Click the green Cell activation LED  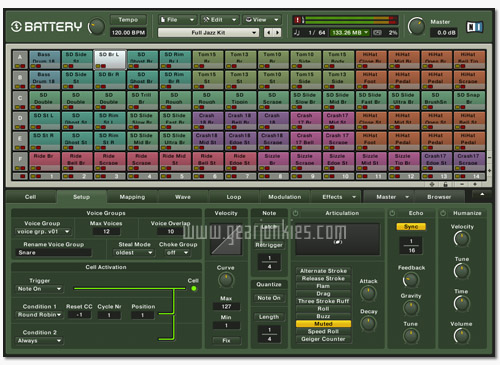(194, 288)
